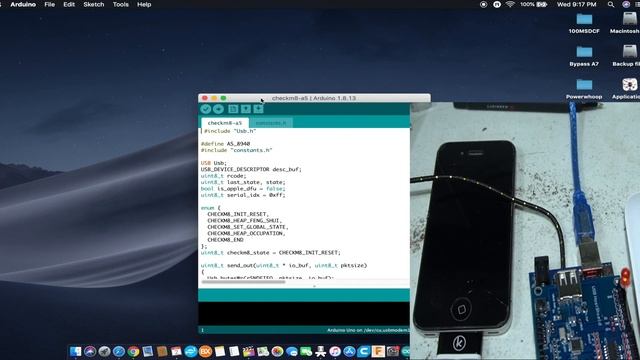Screen dimensions: 640x360
Task: Open Siri from the Dock
Action: pos(90,351)
